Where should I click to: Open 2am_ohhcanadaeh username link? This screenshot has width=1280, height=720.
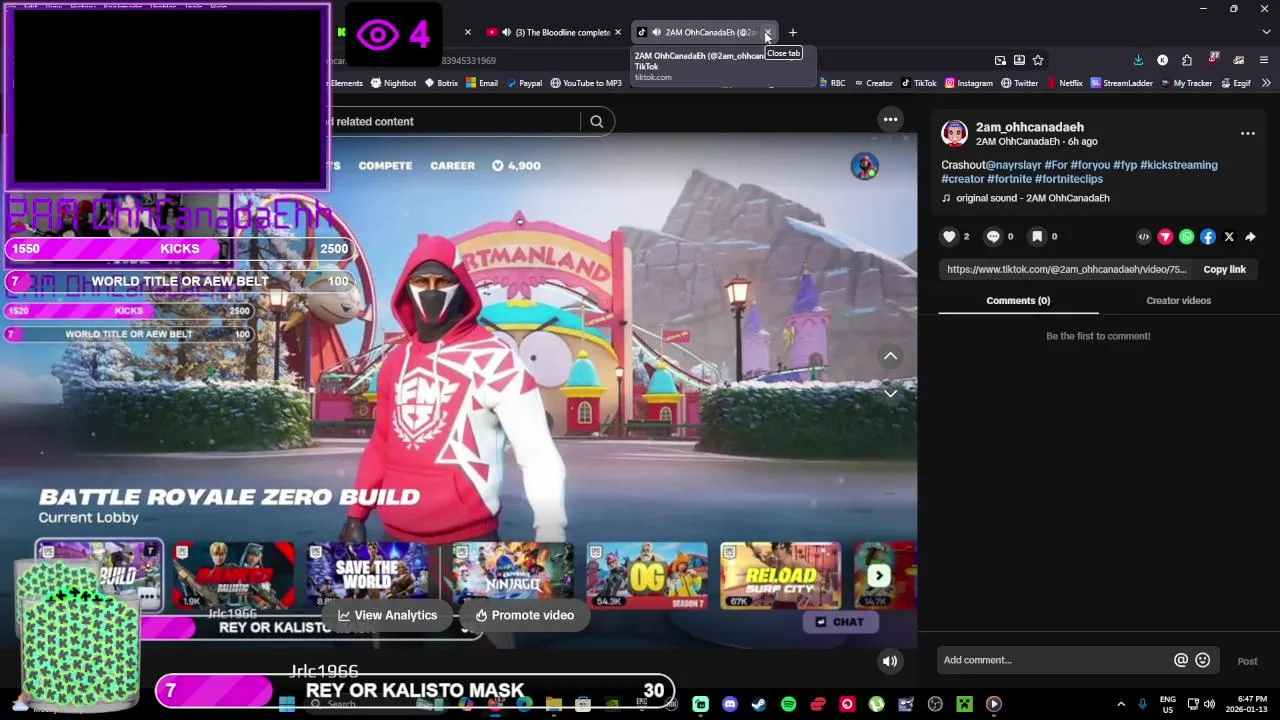point(1030,127)
